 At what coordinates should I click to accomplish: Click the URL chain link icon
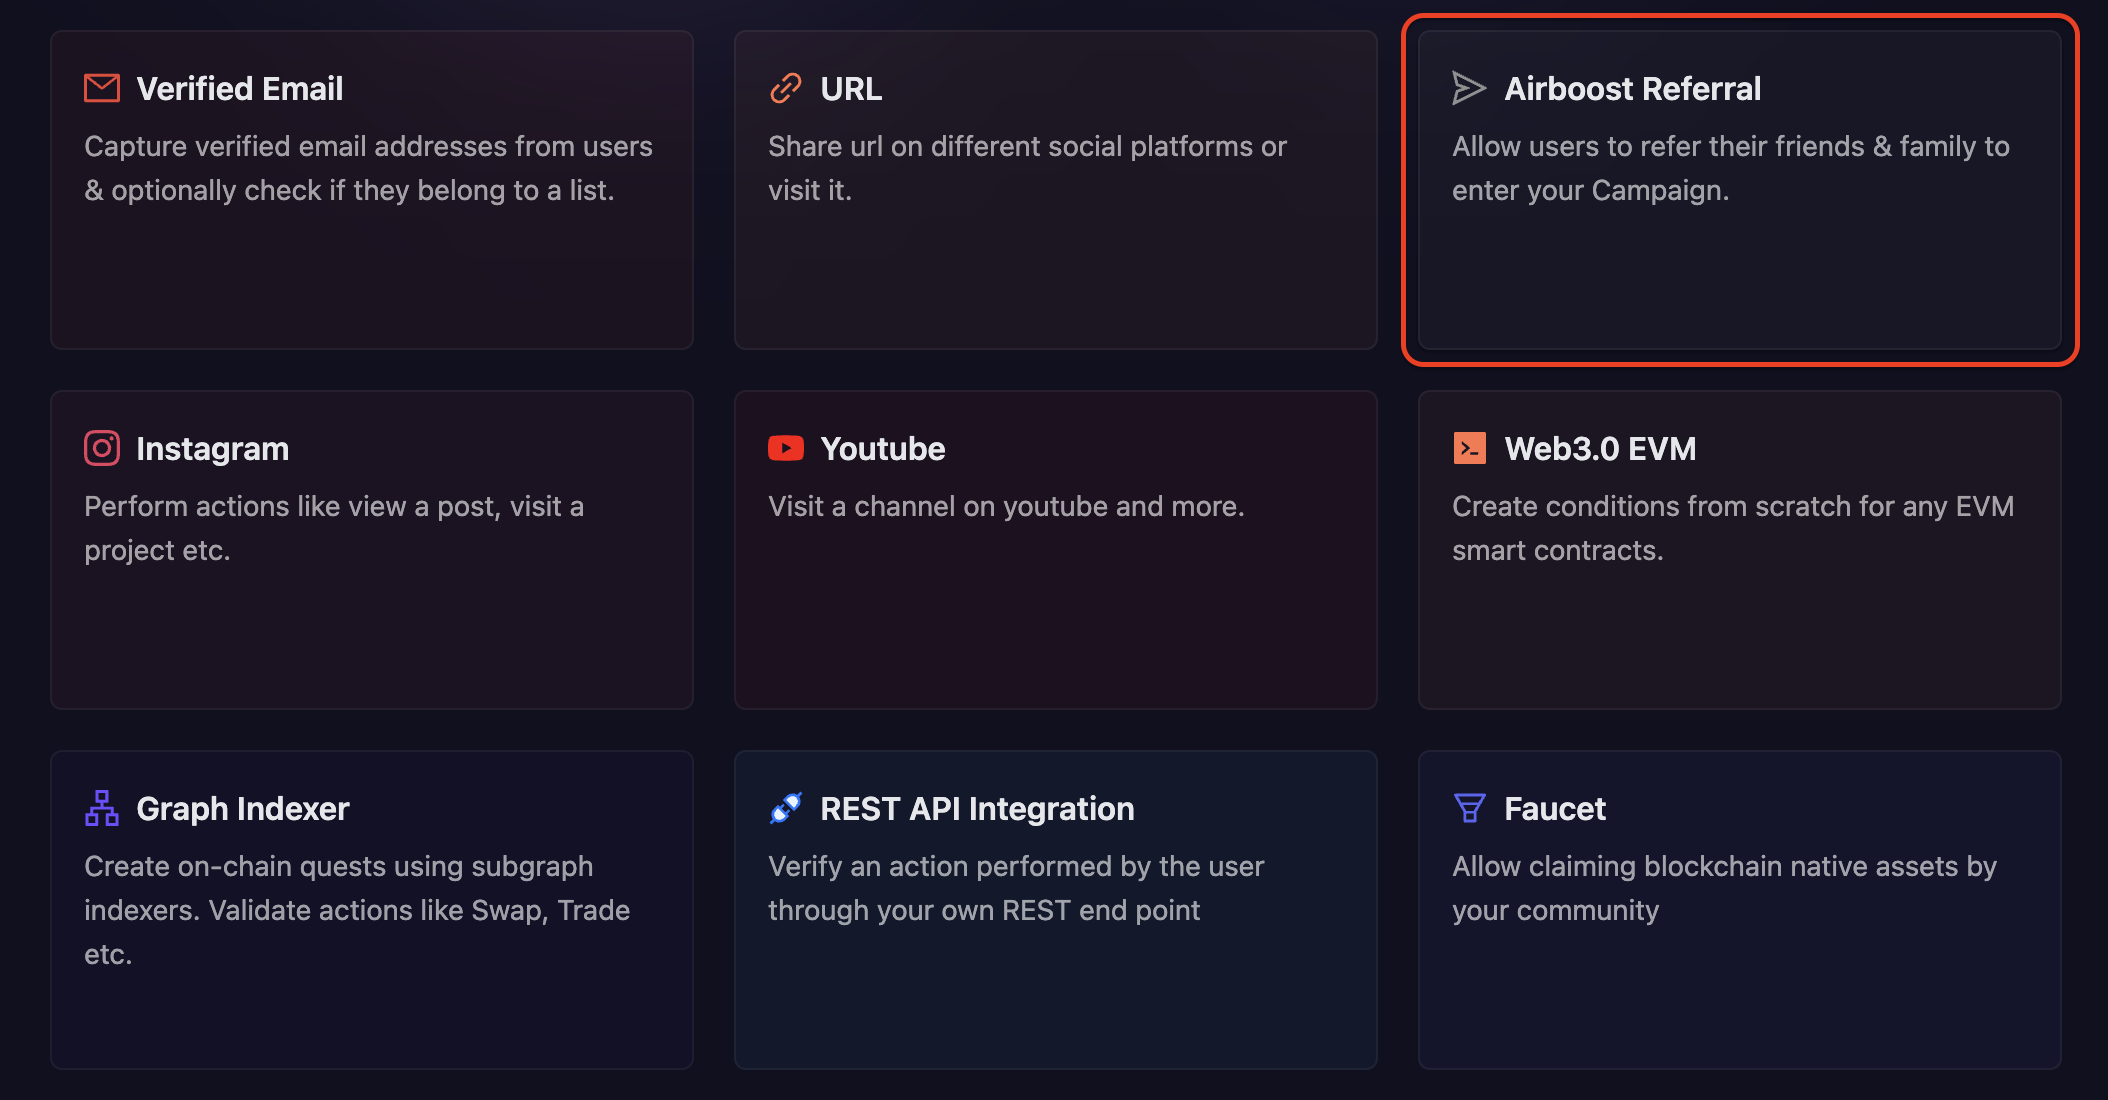[x=786, y=88]
